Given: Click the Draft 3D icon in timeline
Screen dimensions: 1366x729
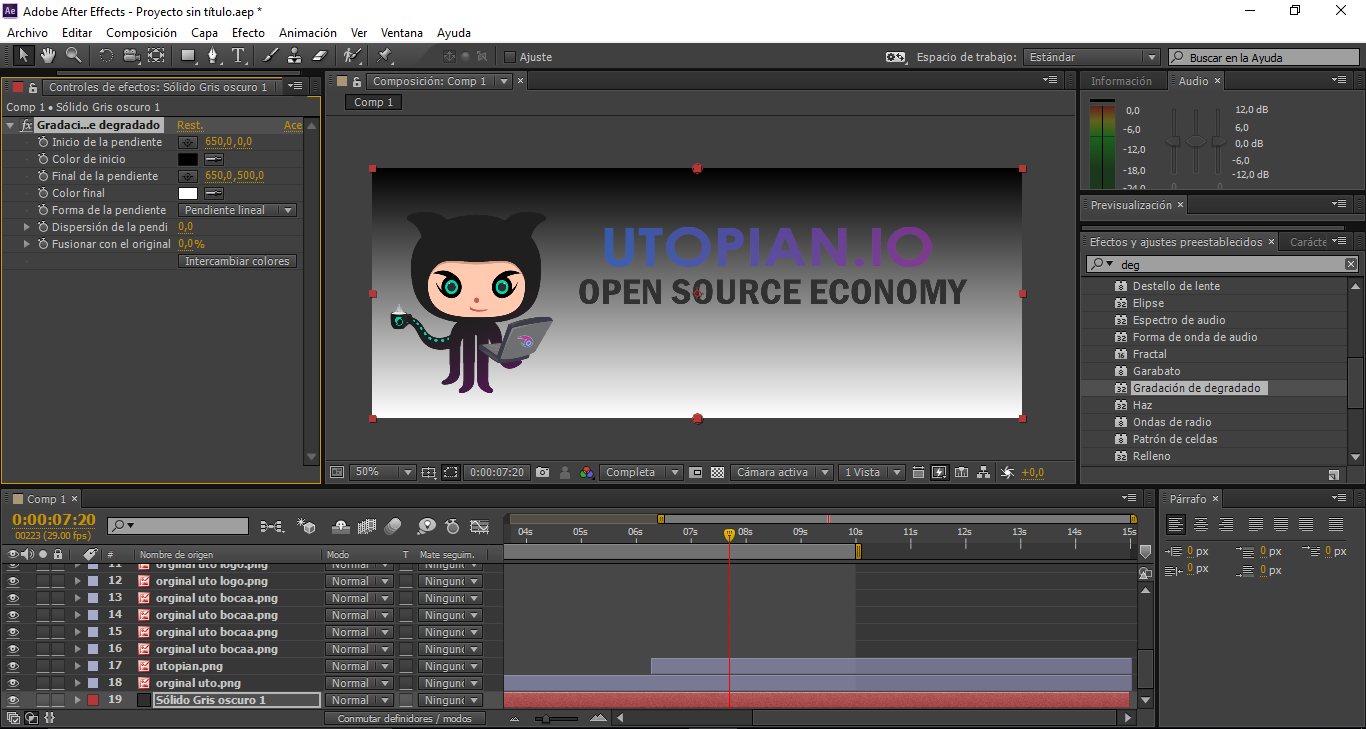Looking at the screenshot, I should point(307,526).
